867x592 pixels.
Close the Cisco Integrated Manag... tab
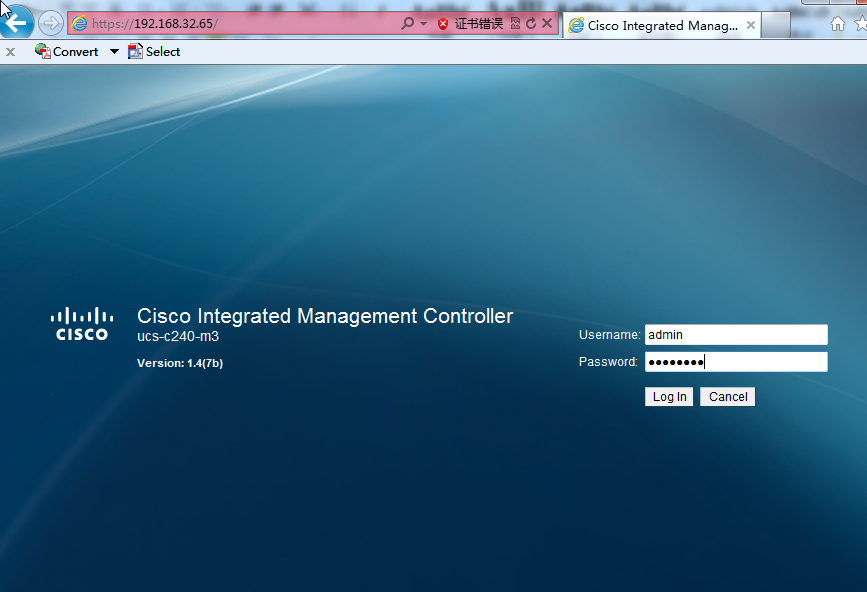(x=750, y=25)
